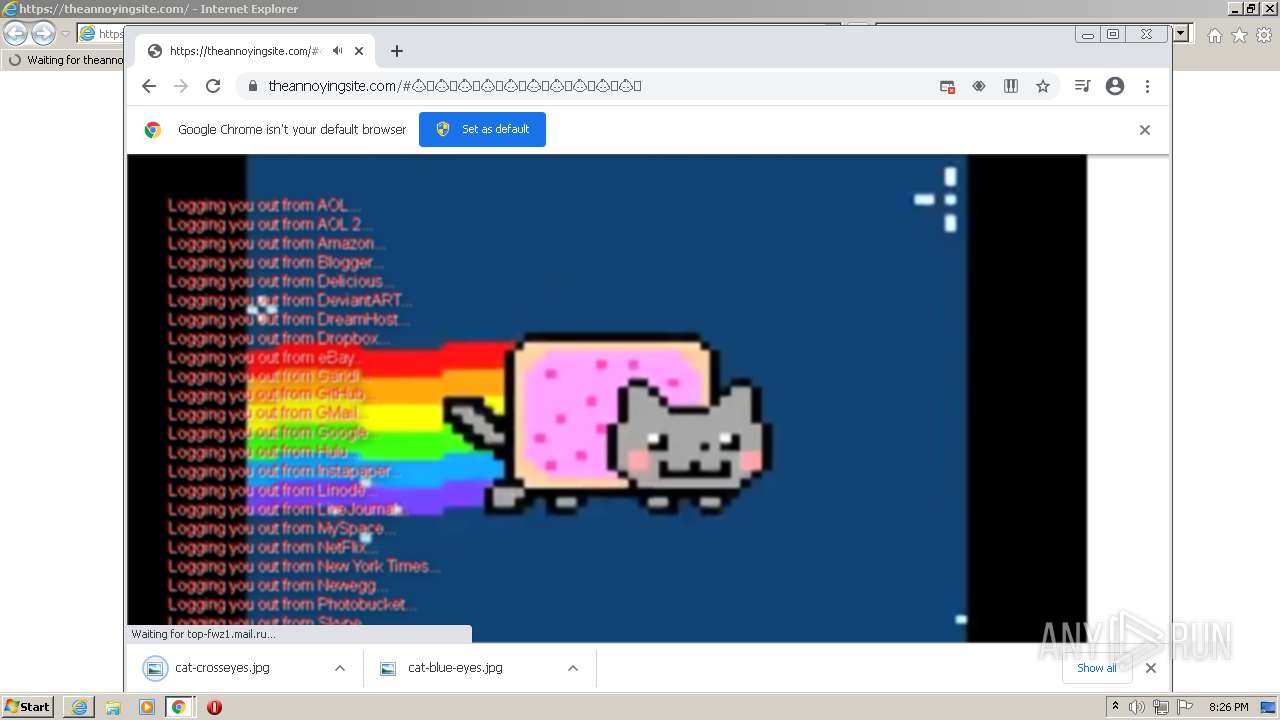Screen dimensions: 1280x720
Task: Open Internet Explorer recent pages dropdown
Action: click(65, 34)
